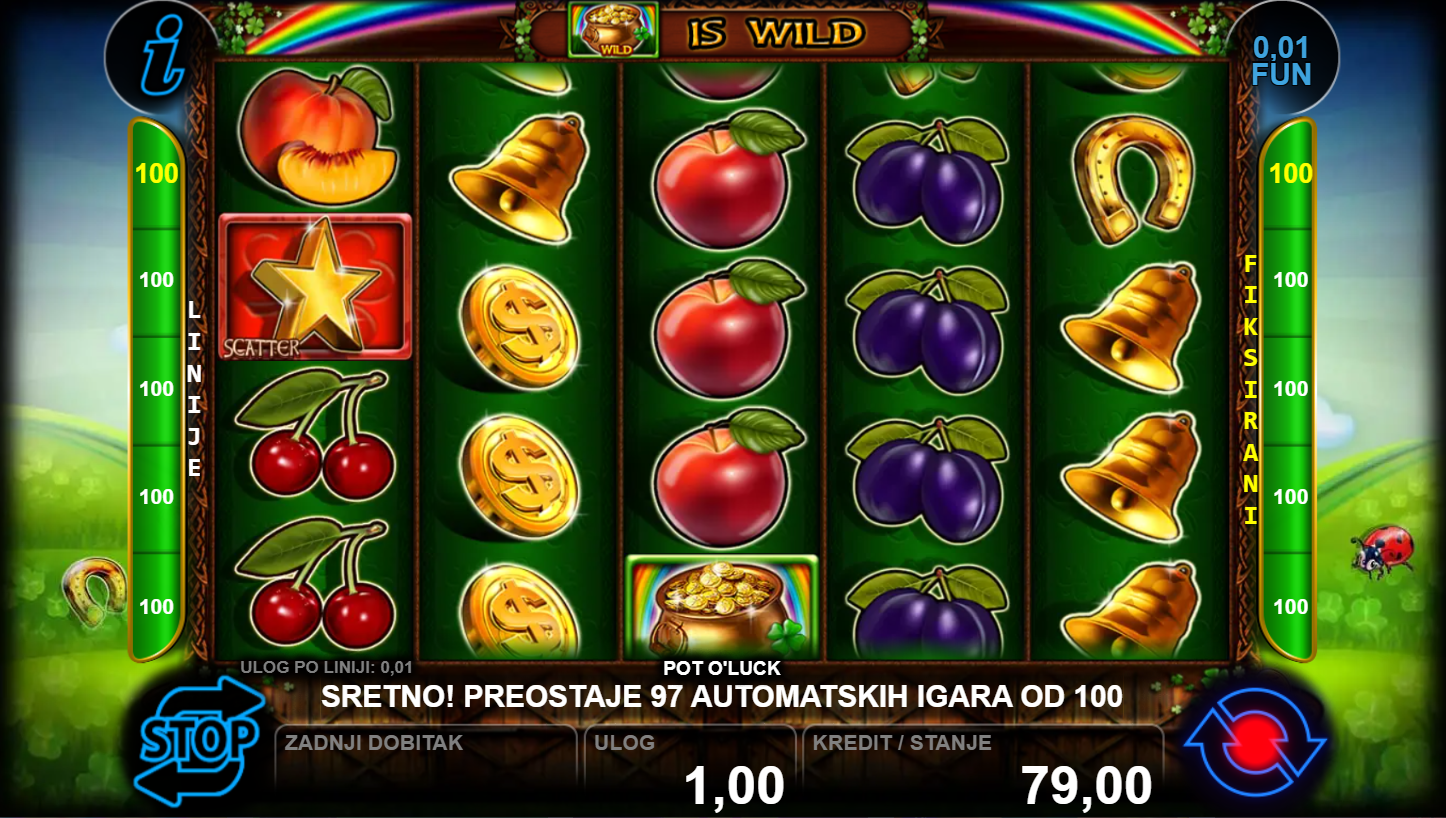
Task: Click the ladybug in the right background
Action: (x=1382, y=551)
